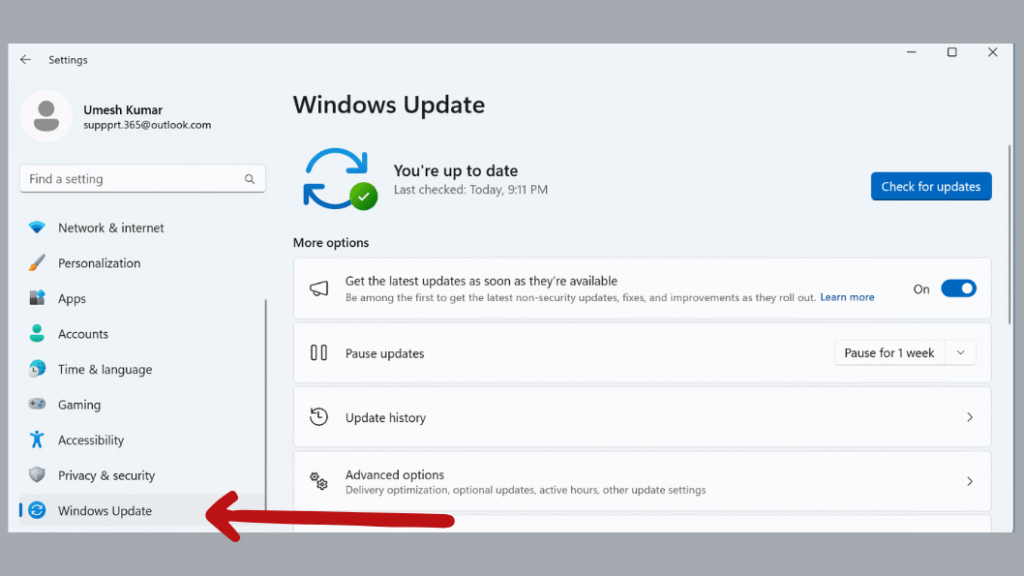This screenshot has height=576, width=1024.
Task: Open the pause duration dropdown arrow
Action: (960, 353)
